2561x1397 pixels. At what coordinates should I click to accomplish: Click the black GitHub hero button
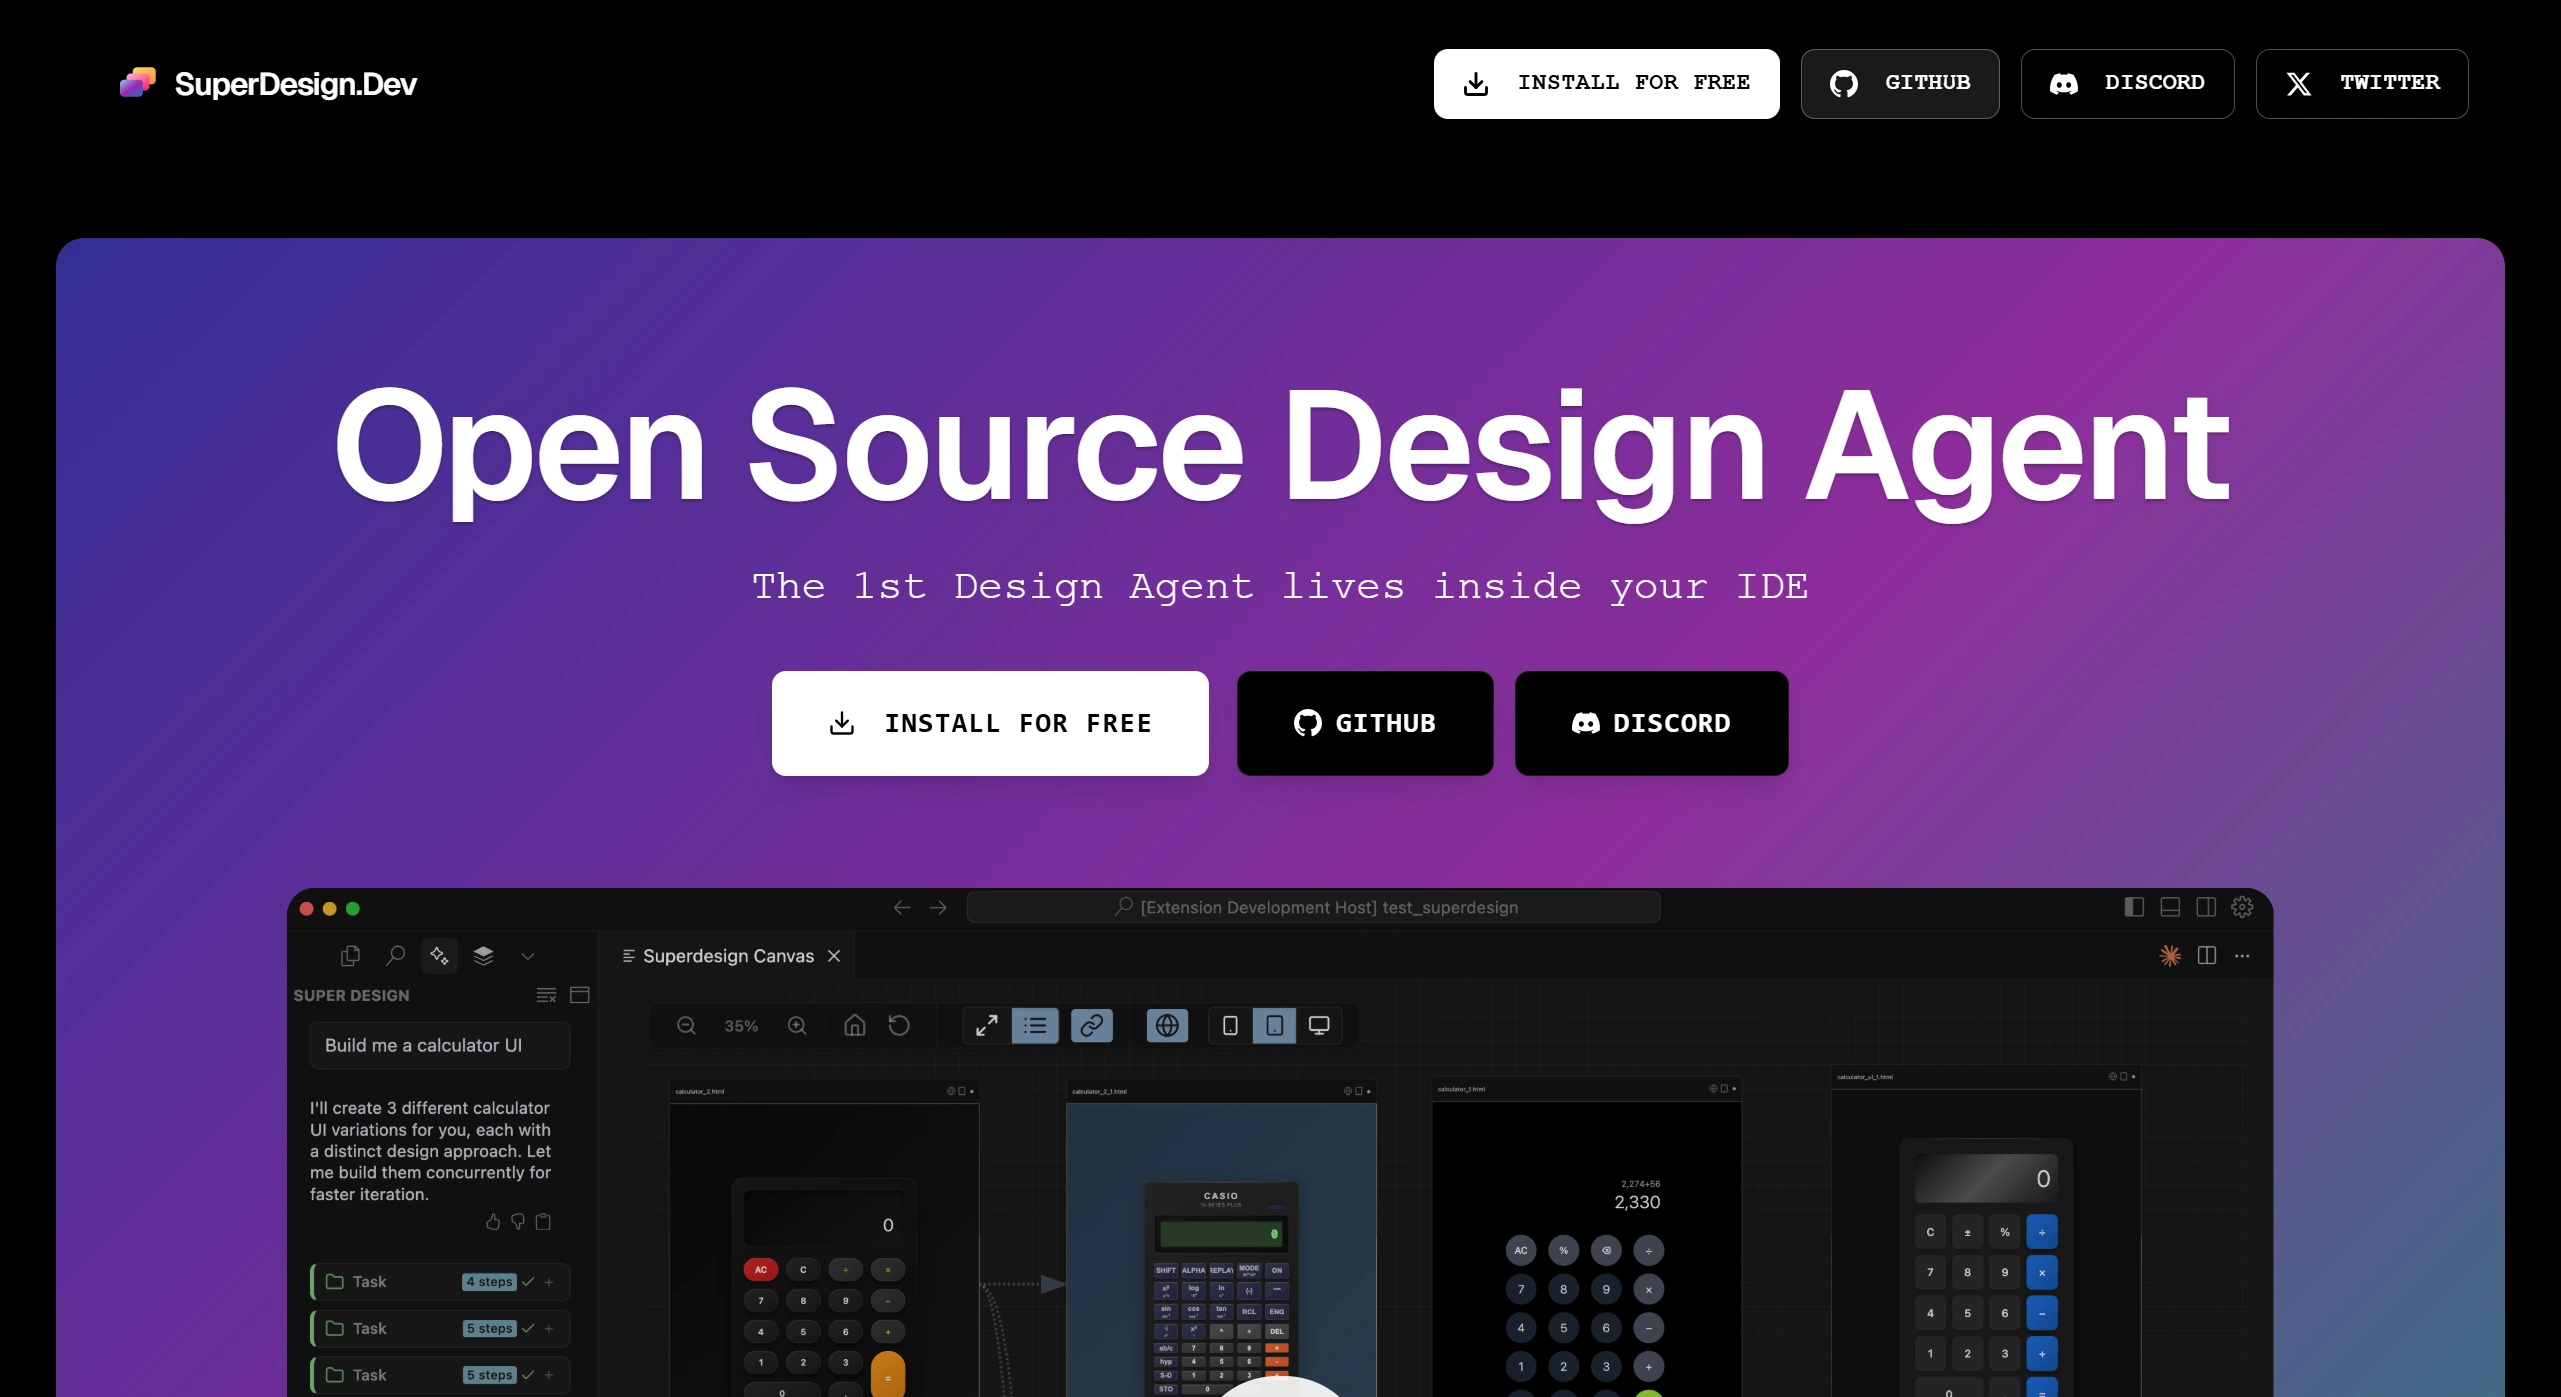[x=1364, y=723]
